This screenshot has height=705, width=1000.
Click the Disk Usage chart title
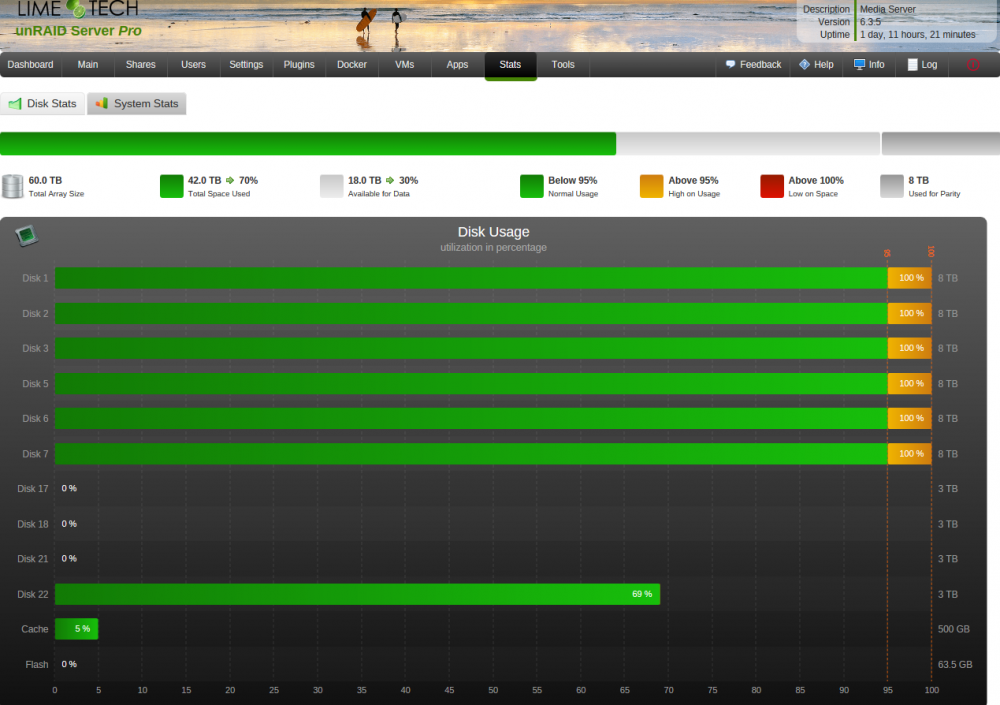[493, 232]
